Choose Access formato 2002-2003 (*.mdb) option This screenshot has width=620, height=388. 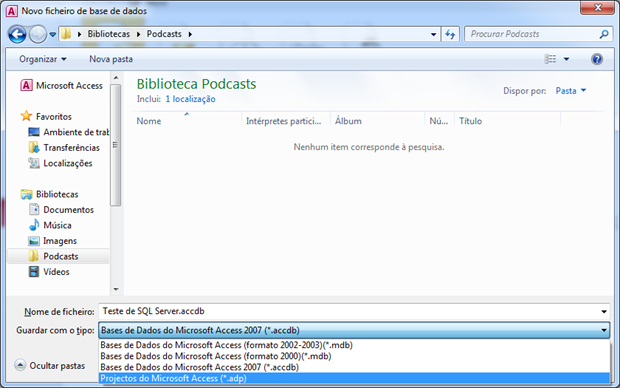coord(354,345)
